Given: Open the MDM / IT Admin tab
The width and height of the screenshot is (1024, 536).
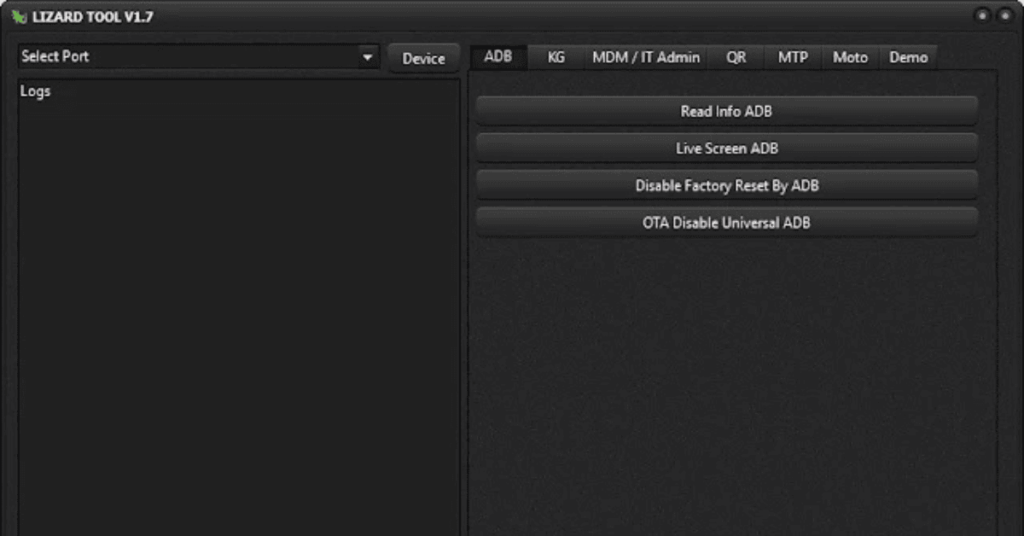Looking at the screenshot, I should 646,57.
